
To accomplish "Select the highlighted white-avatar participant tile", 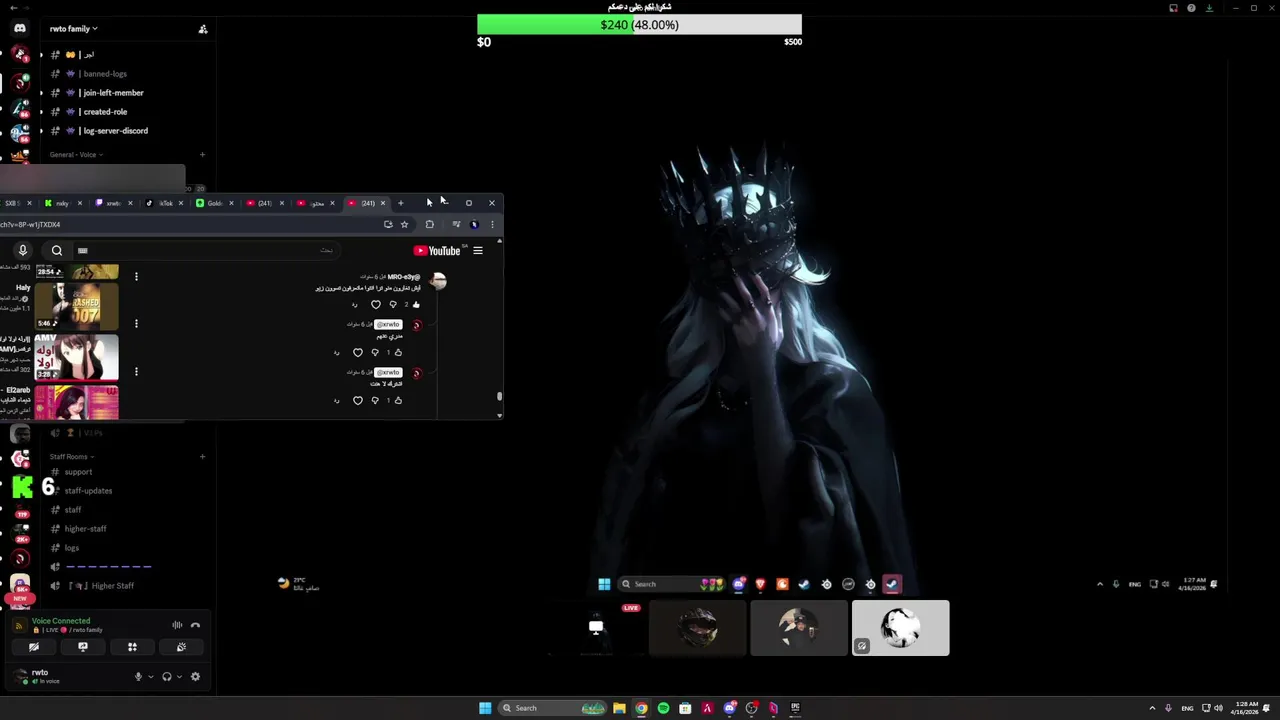I will (900, 628).
